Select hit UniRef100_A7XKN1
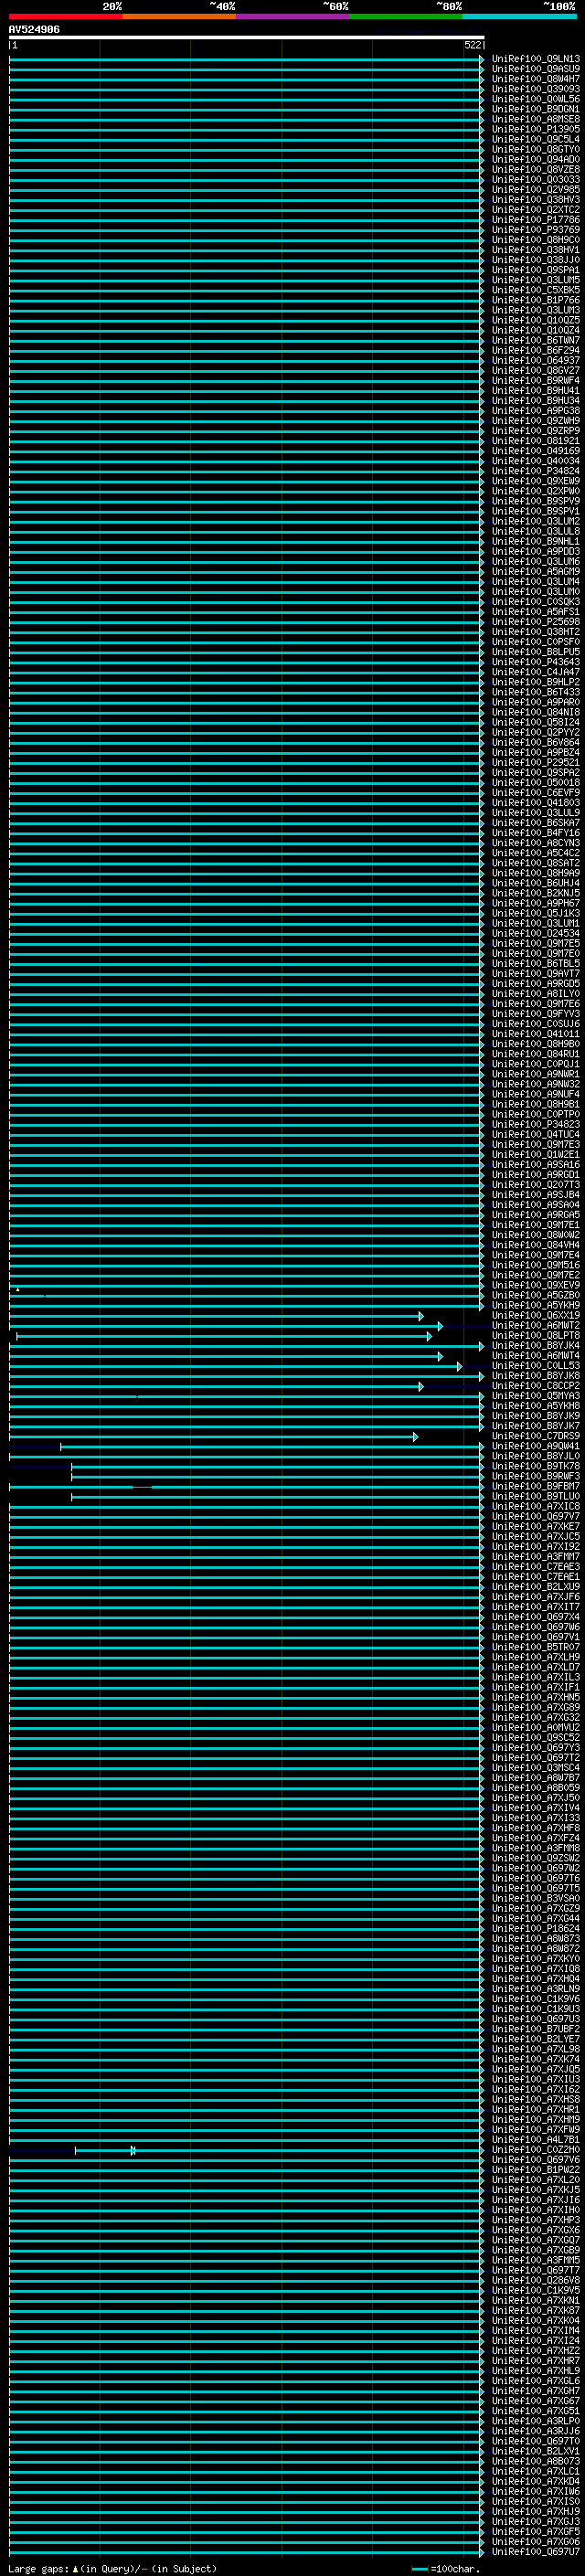This screenshot has height=2576, width=585. [536, 2301]
